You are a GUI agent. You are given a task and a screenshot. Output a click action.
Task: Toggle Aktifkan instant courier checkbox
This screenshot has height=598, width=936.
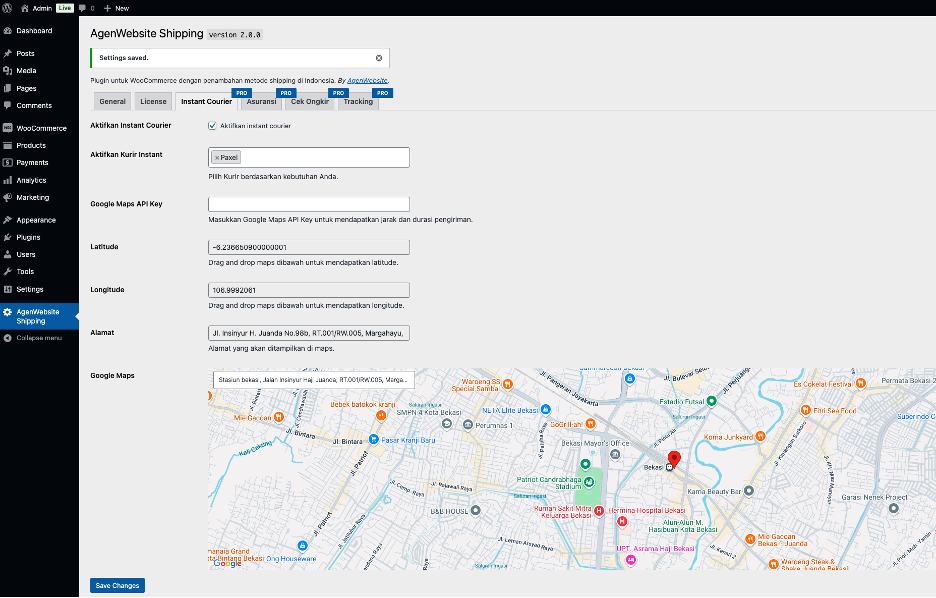212,125
